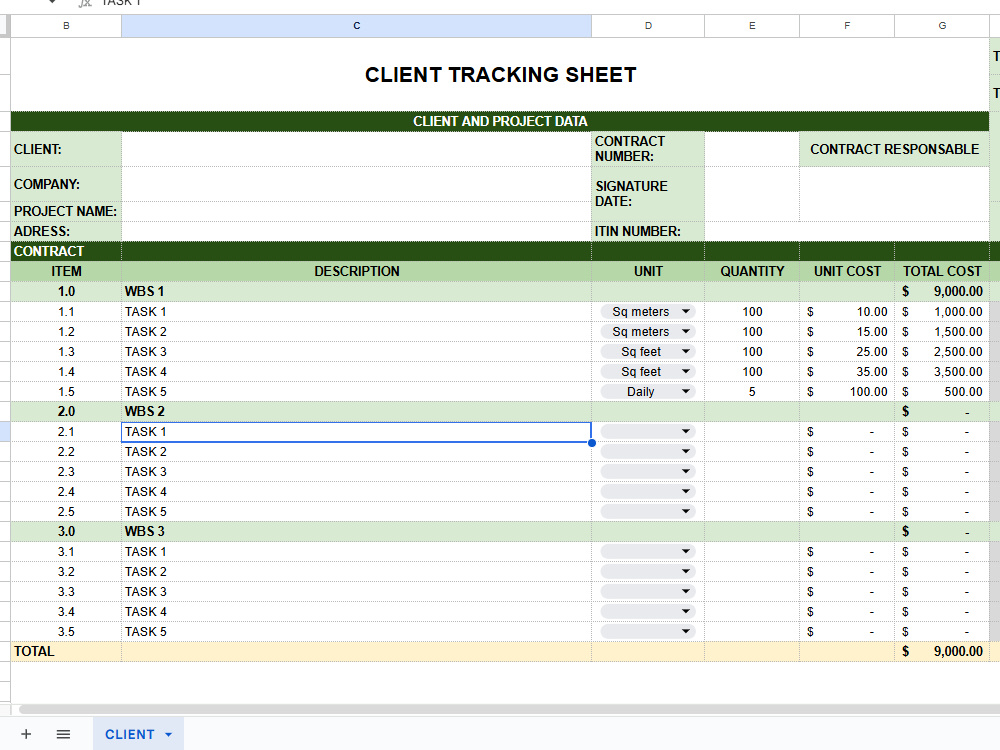Viewport: 1000px width, 750px height.
Task: Select quantity 5 cell in row 1.5
Action: (x=752, y=392)
